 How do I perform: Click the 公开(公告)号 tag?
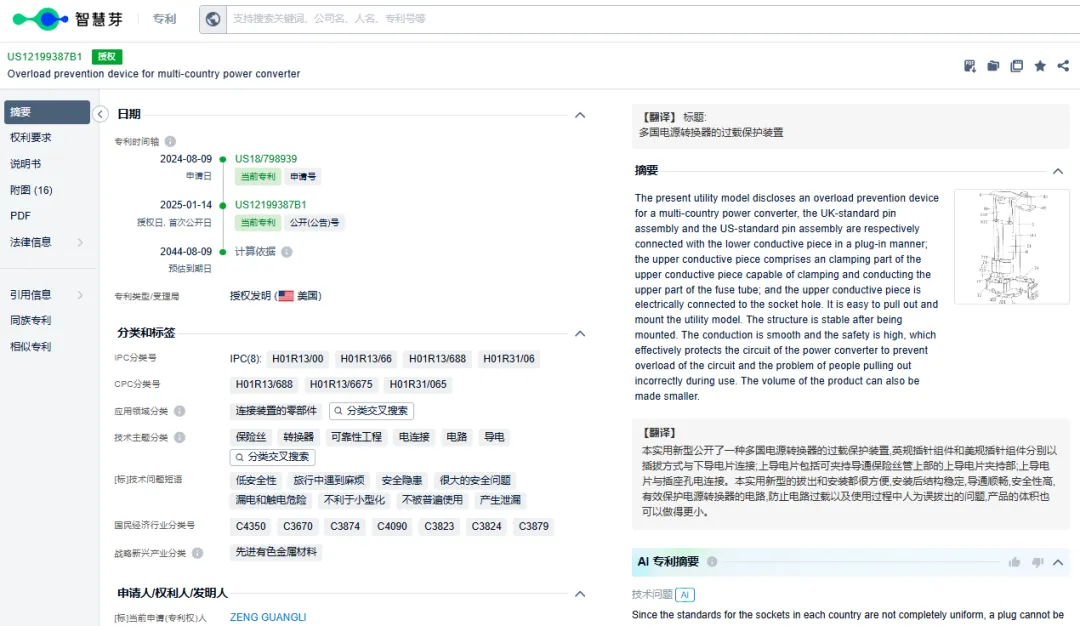(314, 222)
